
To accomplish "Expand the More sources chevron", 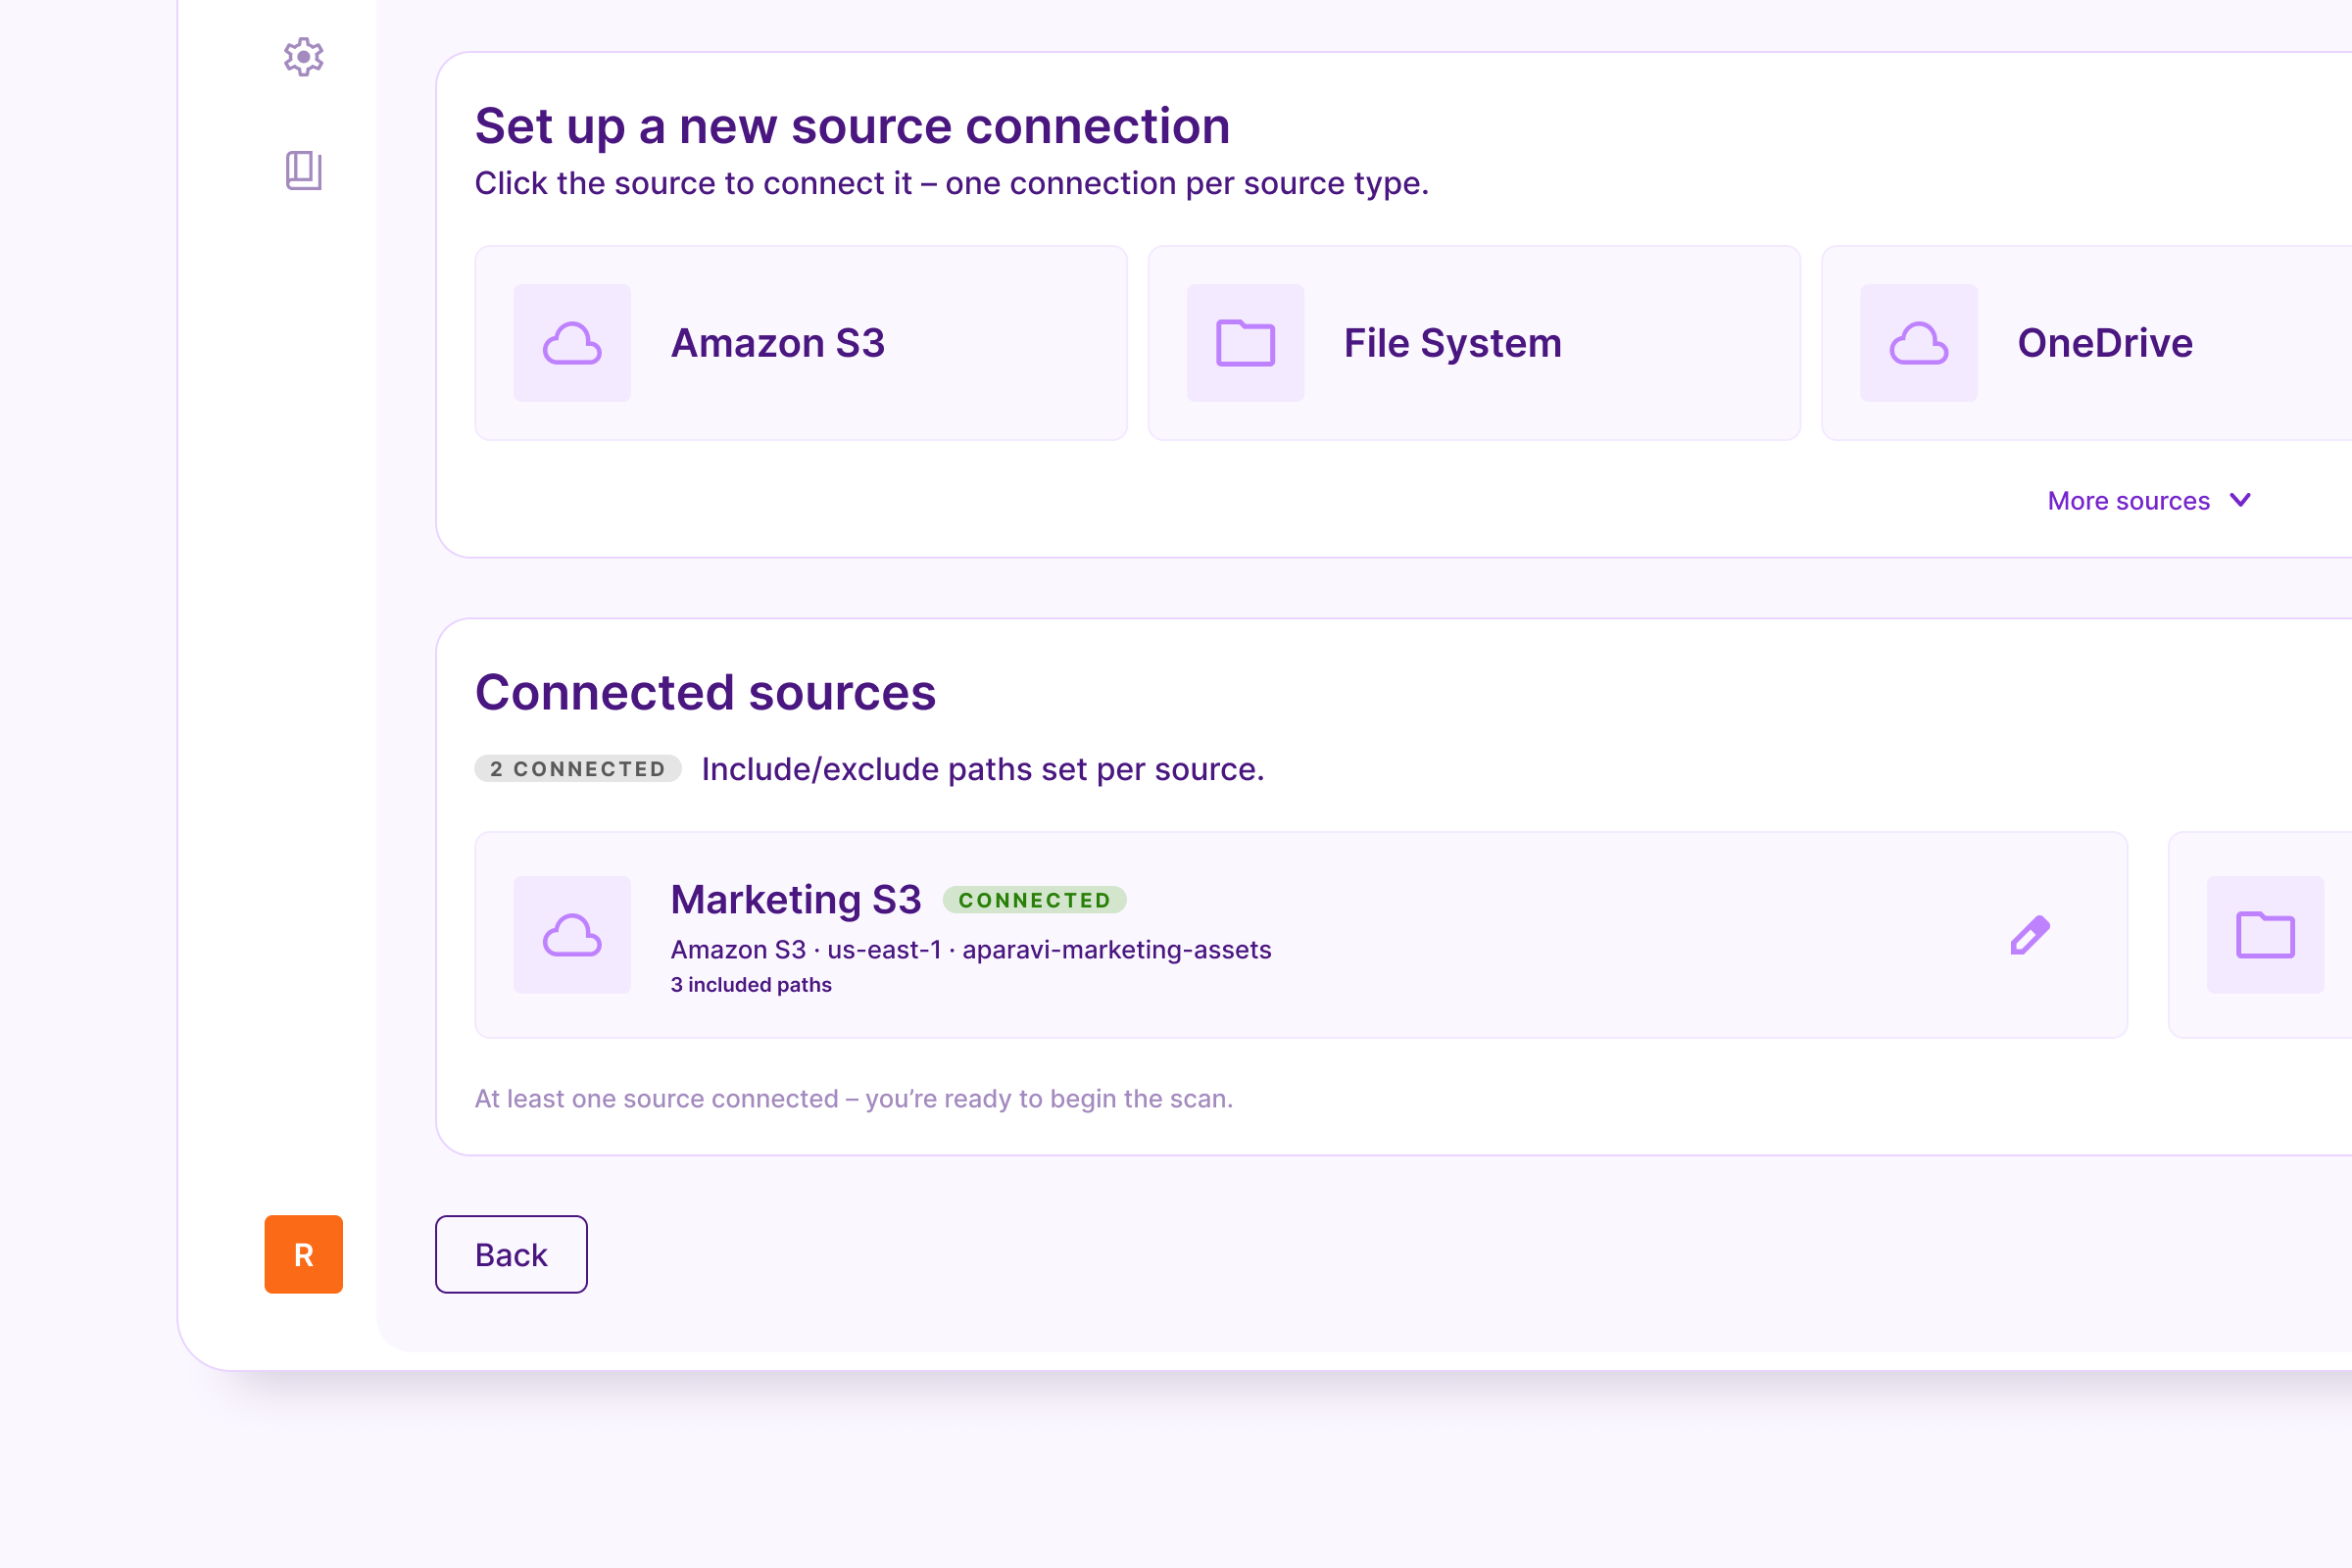I will point(2240,500).
